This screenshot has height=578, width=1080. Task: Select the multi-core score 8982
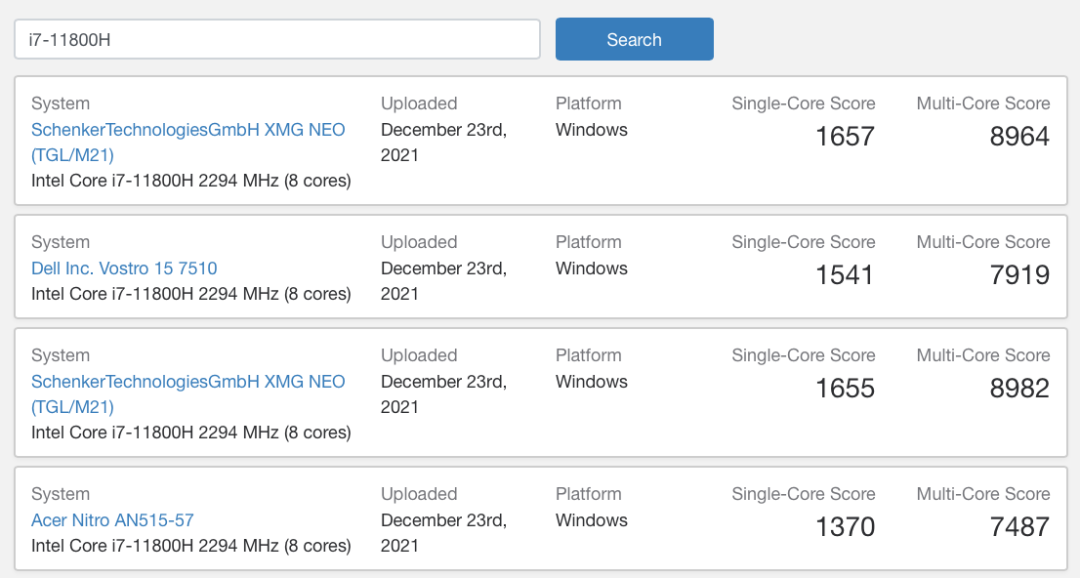(1019, 388)
